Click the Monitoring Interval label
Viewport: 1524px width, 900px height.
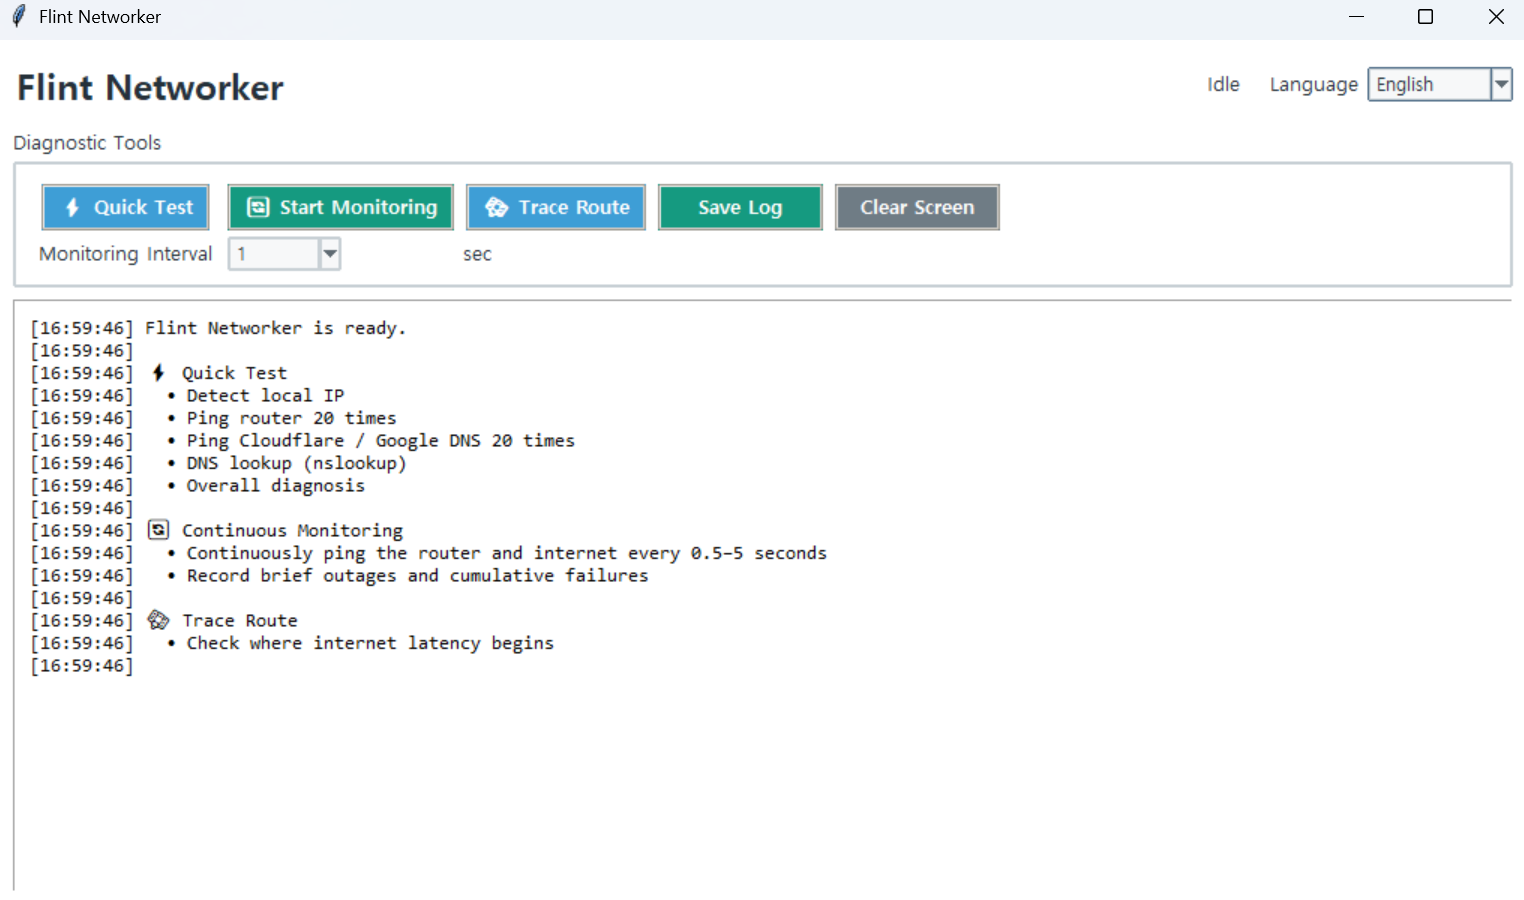point(126,254)
